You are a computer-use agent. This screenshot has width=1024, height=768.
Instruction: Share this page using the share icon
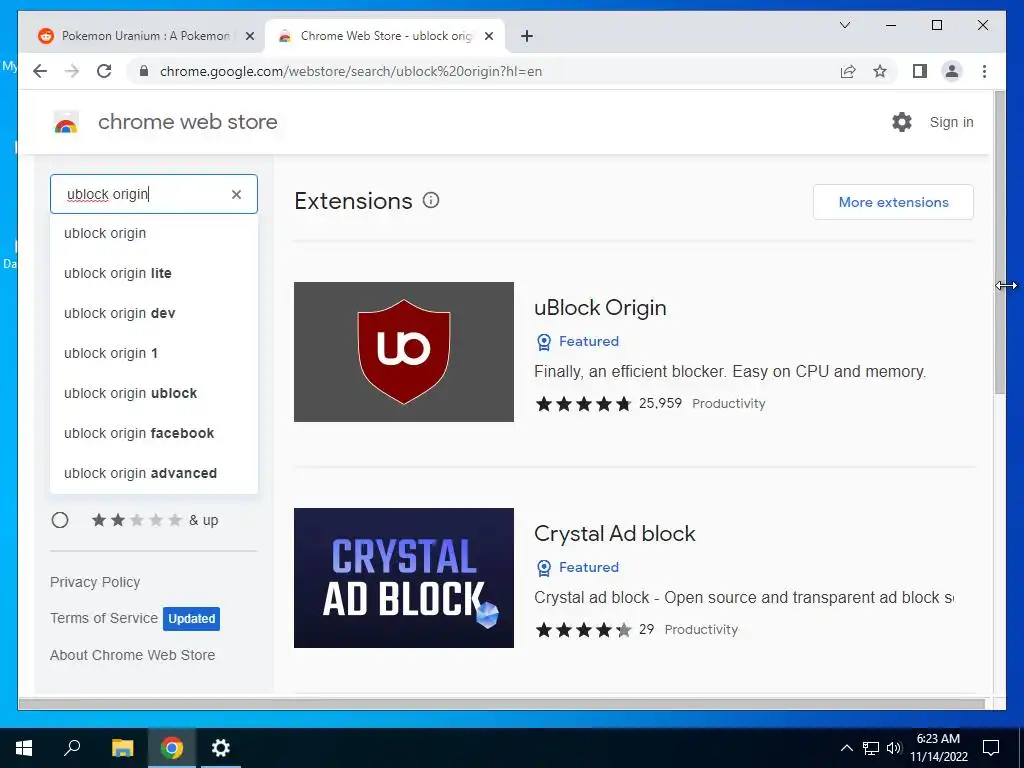pos(848,71)
